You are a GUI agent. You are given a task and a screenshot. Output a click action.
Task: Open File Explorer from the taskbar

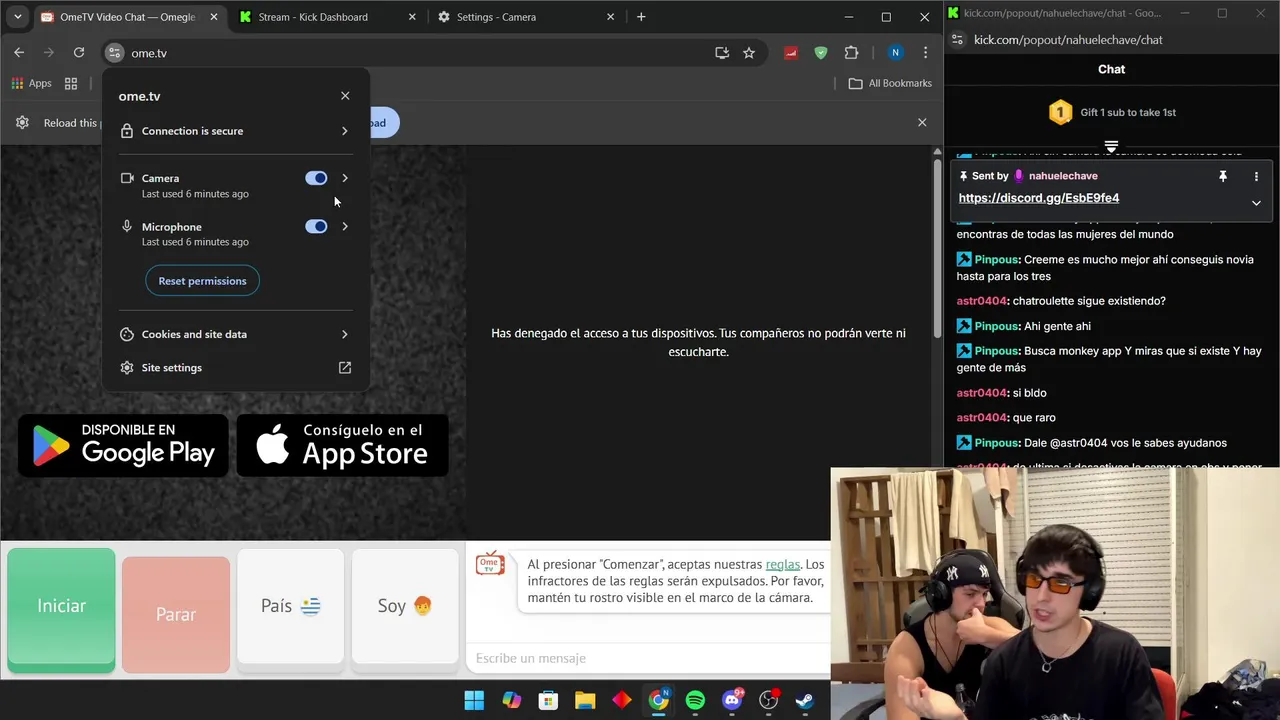[x=585, y=700]
